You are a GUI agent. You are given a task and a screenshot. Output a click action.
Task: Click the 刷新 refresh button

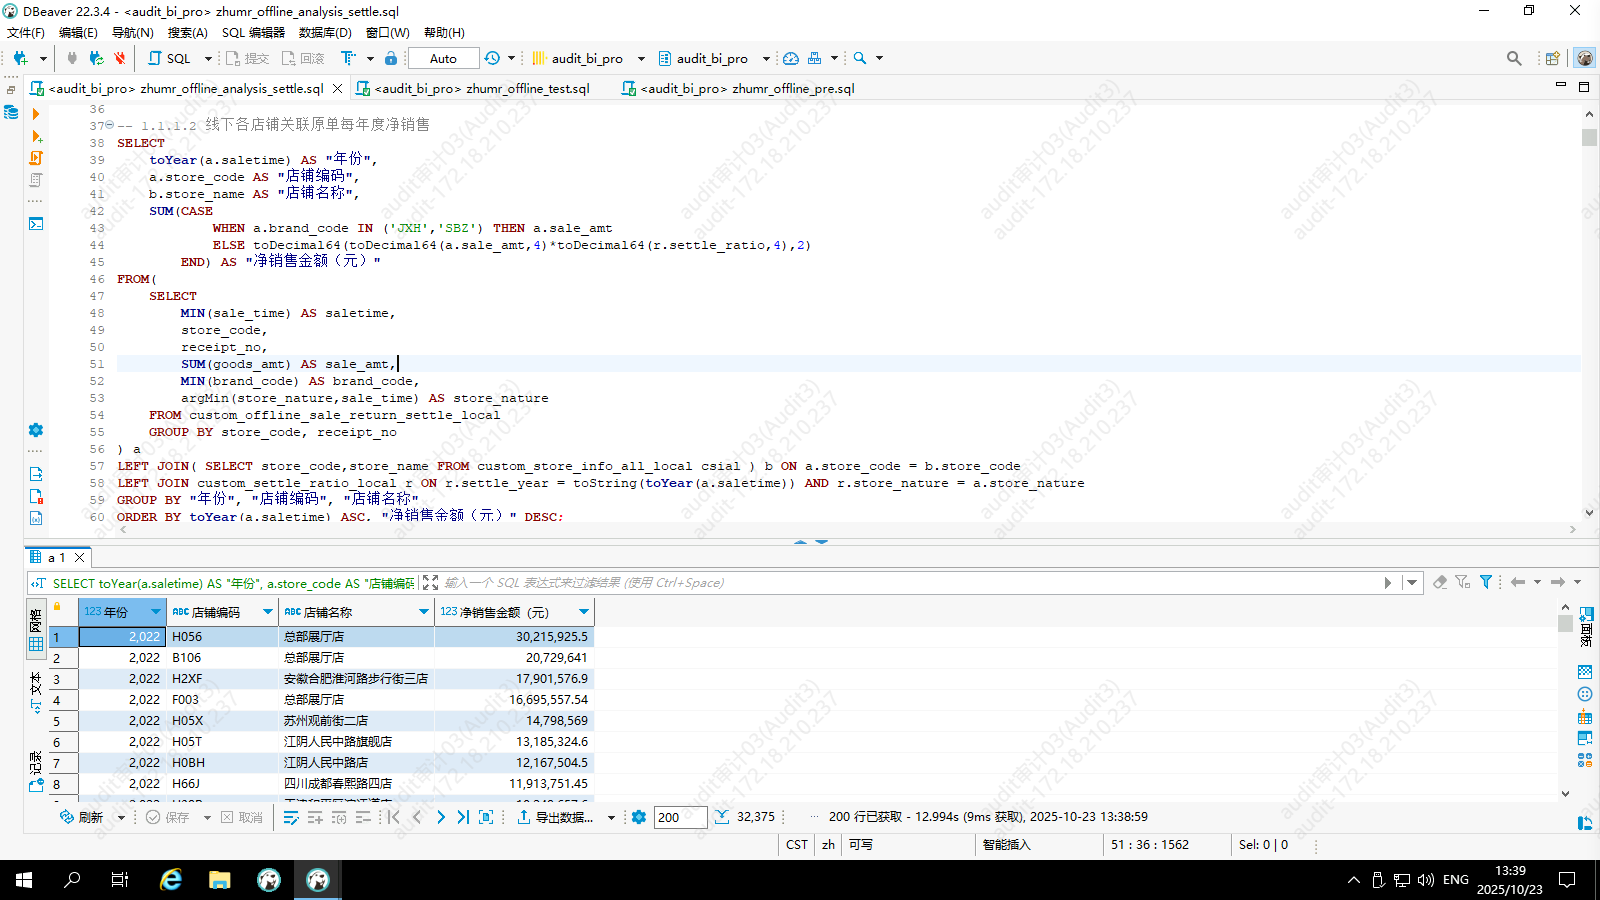pyautogui.click(x=82, y=817)
